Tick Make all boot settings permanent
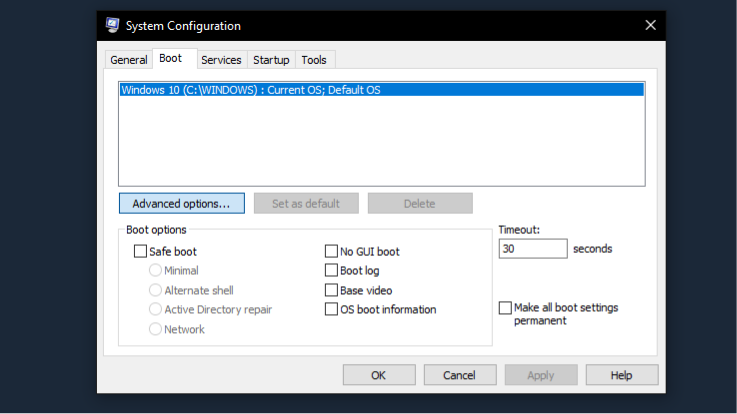 coord(505,308)
